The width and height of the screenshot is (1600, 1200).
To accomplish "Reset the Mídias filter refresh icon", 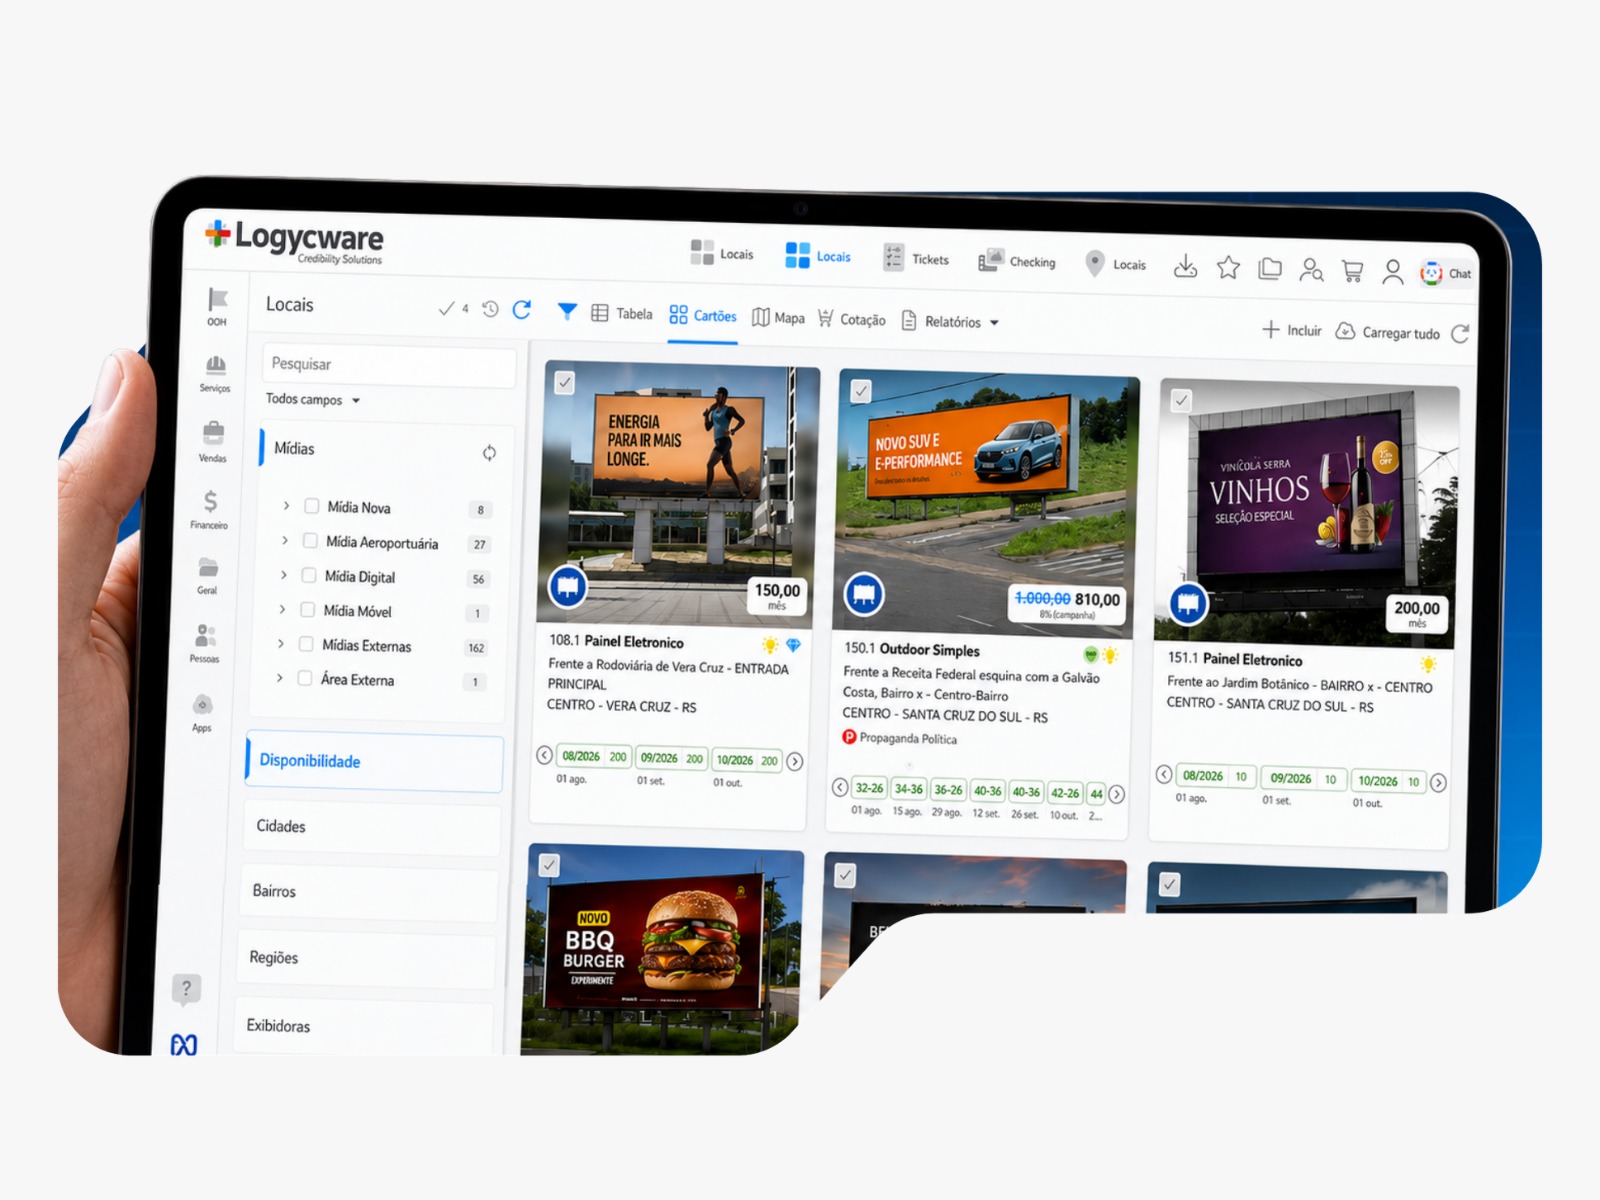I will coord(489,453).
